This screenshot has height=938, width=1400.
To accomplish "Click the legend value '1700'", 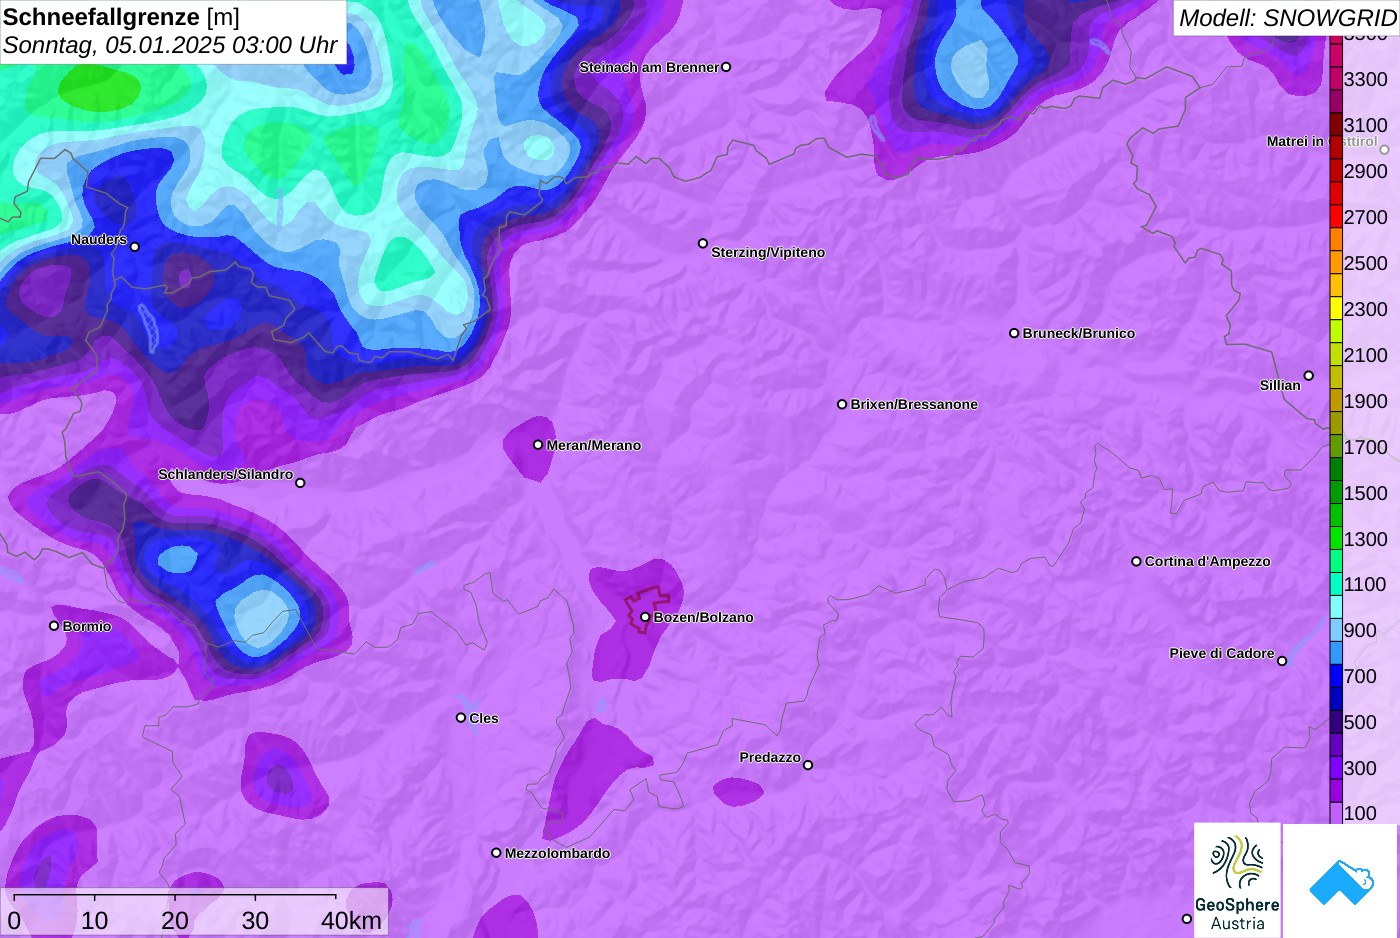I will tap(1366, 447).
